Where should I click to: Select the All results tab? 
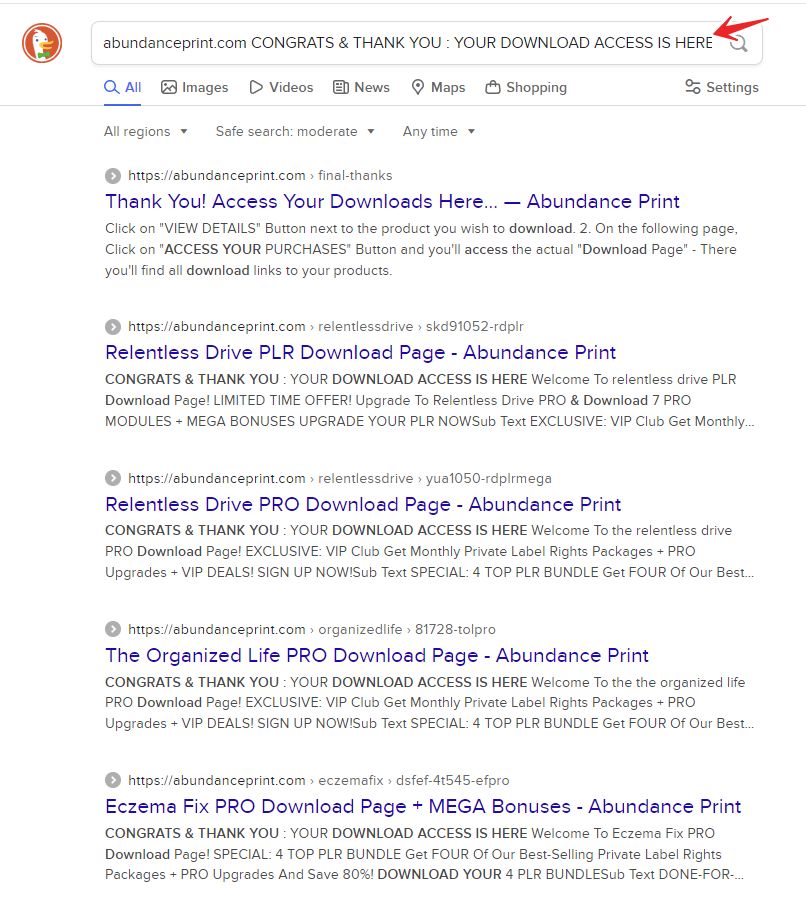pyautogui.click(x=123, y=87)
